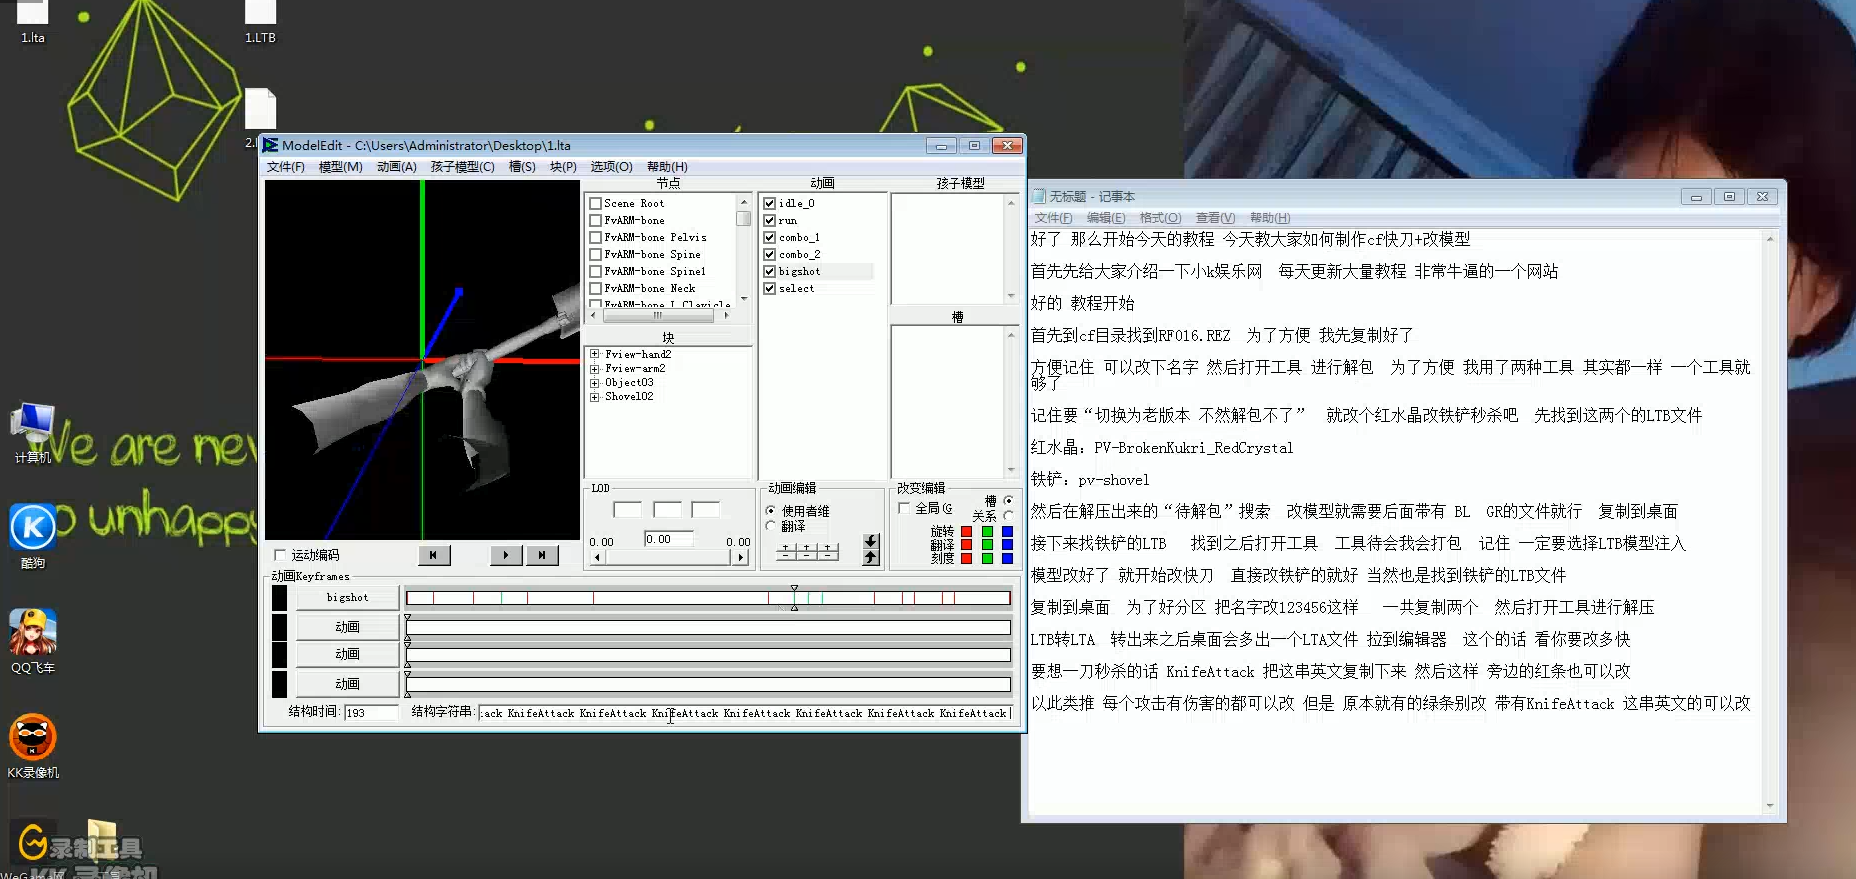1856x879 pixels.
Task: Click the 结构时间 input field showing 193
Action: pyautogui.click(x=371, y=713)
